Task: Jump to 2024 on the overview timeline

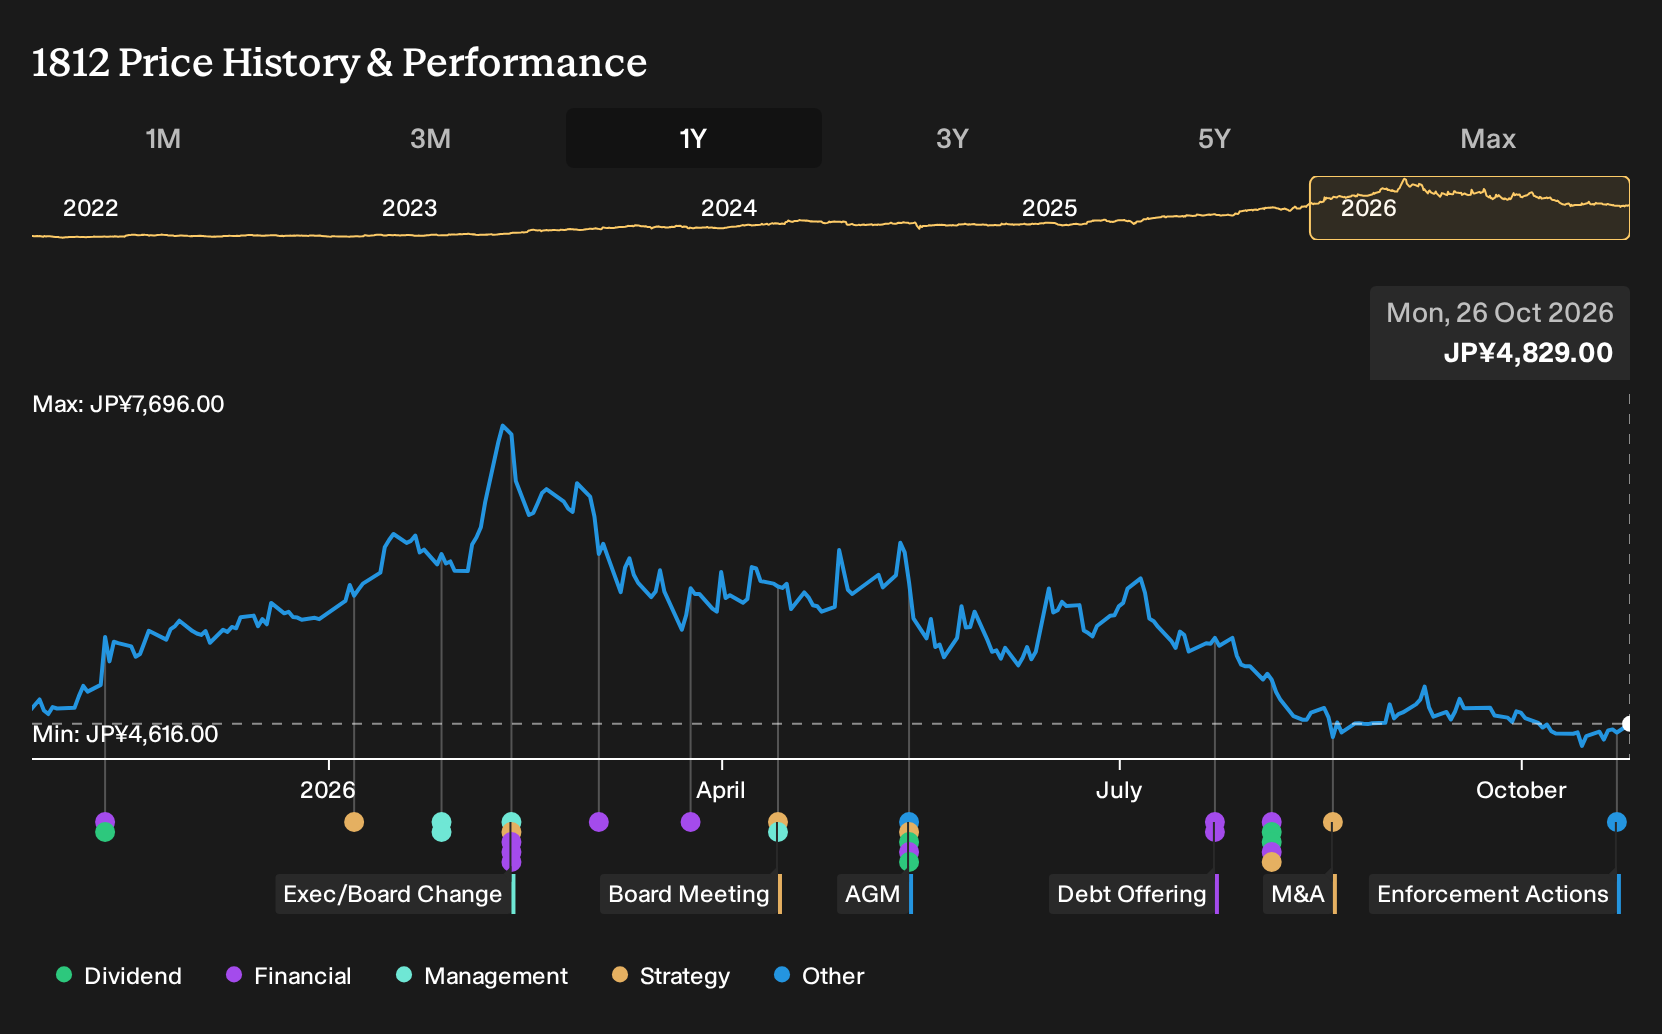Action: pyautogui.click(x=729, y=208)
